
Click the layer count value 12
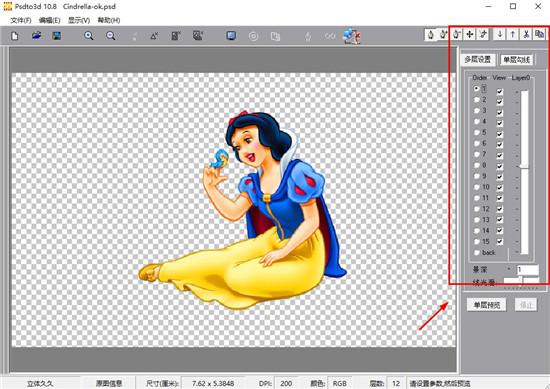pos(396,383)
